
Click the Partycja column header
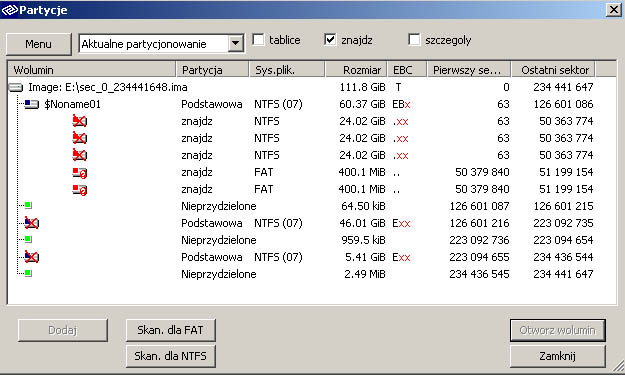coord(212,70)
